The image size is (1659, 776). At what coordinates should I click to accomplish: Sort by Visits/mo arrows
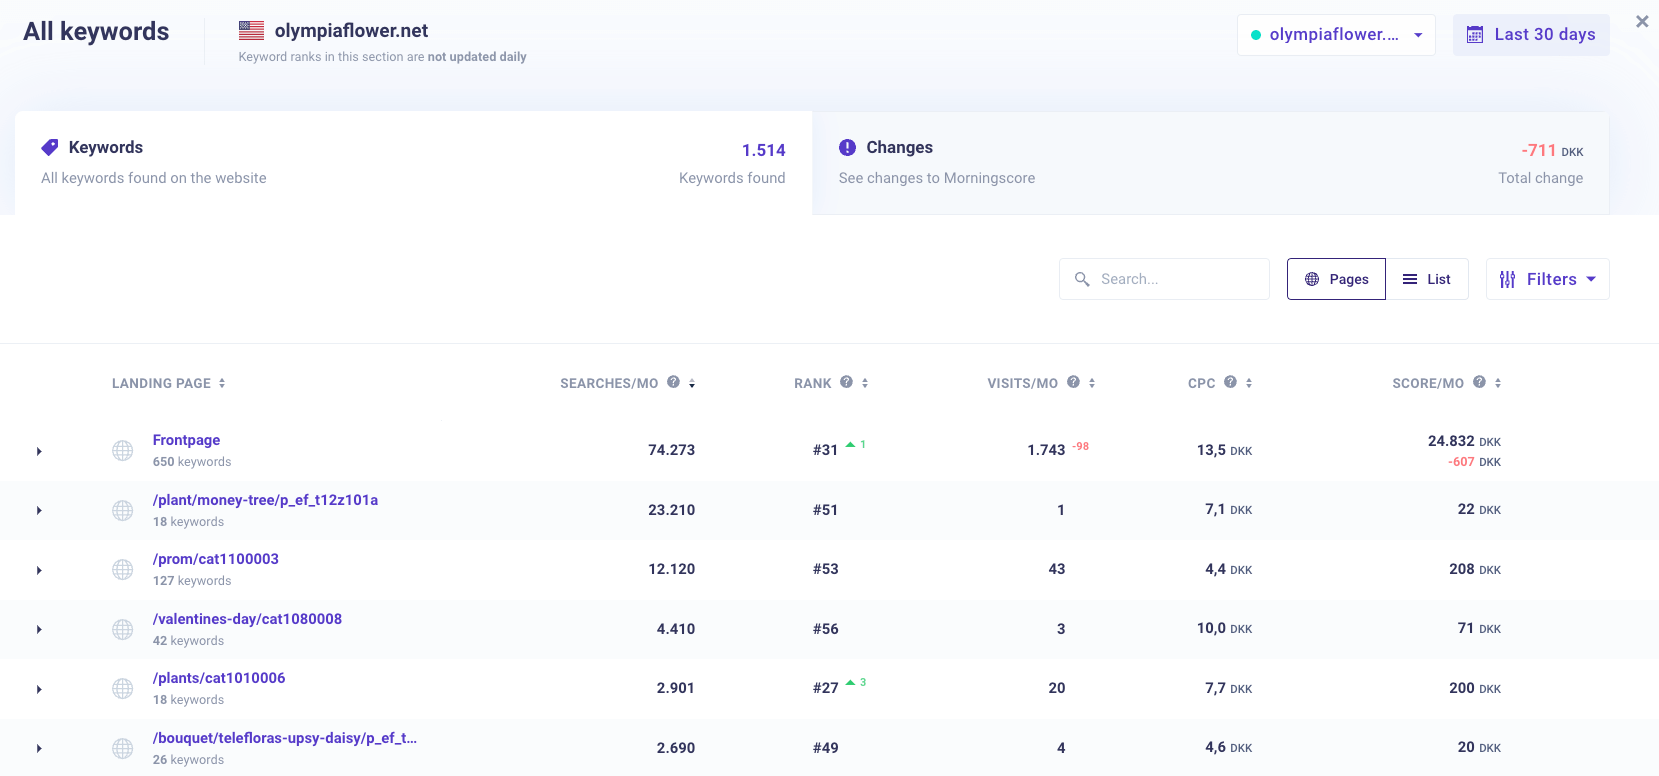point(1092,383)
